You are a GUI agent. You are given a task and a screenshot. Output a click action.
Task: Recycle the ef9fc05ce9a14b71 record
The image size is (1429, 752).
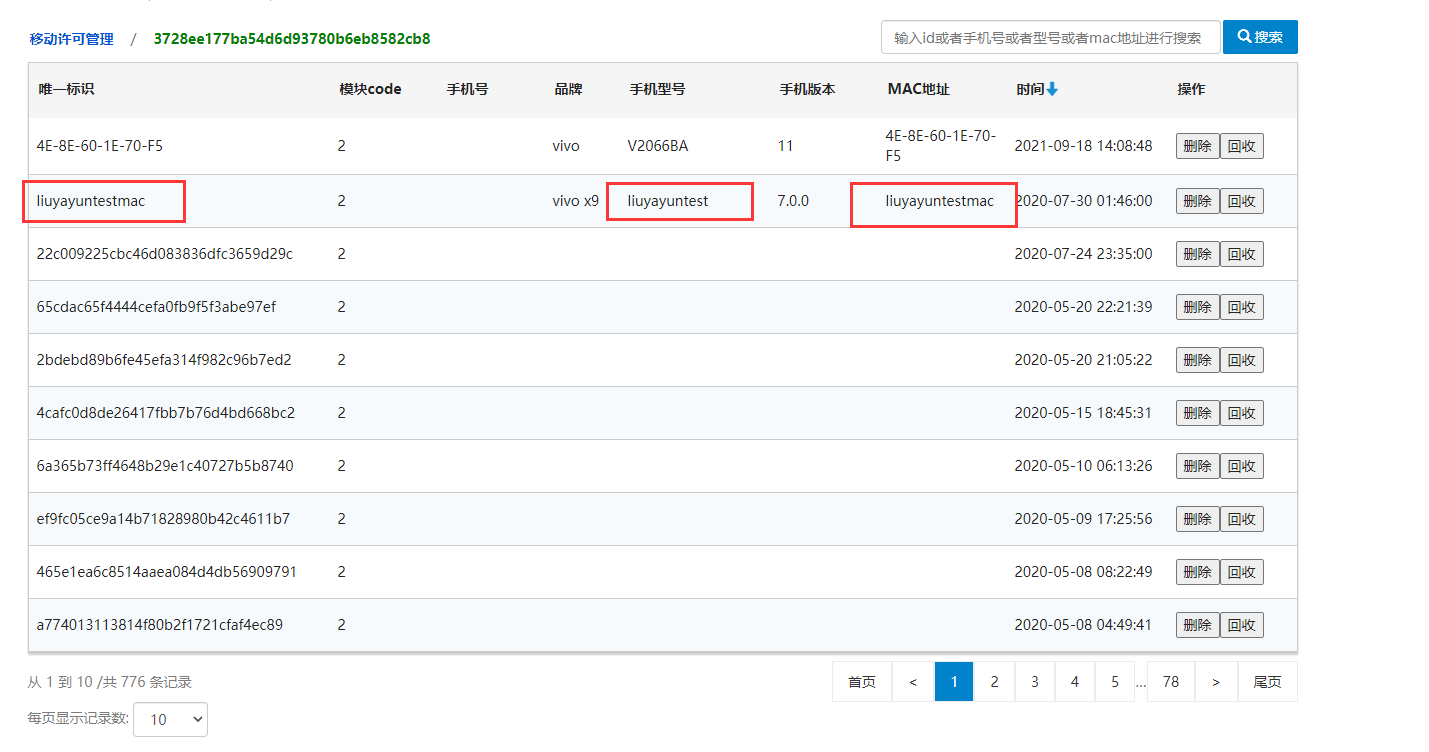coord(1241,519)
